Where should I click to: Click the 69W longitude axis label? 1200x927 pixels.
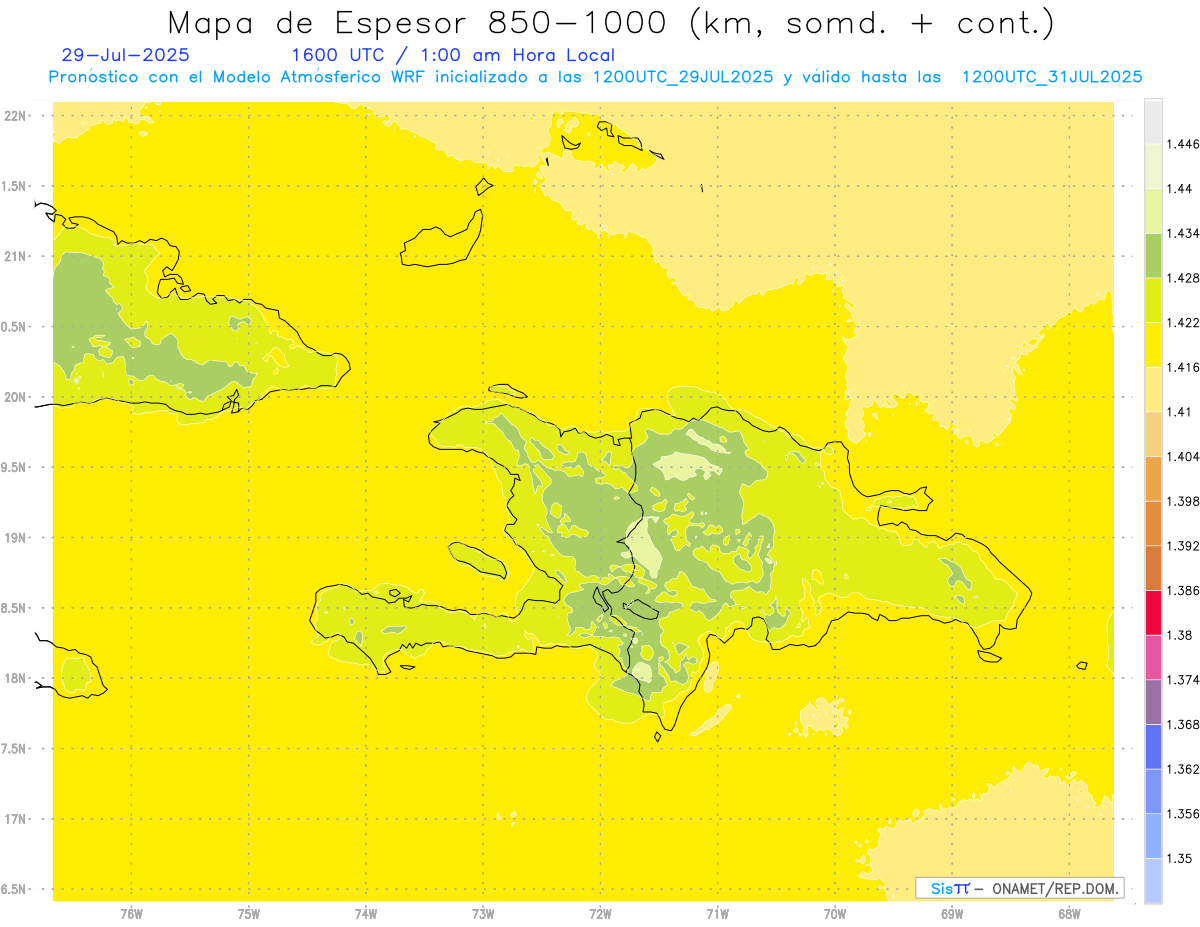[x=952, y=913]
